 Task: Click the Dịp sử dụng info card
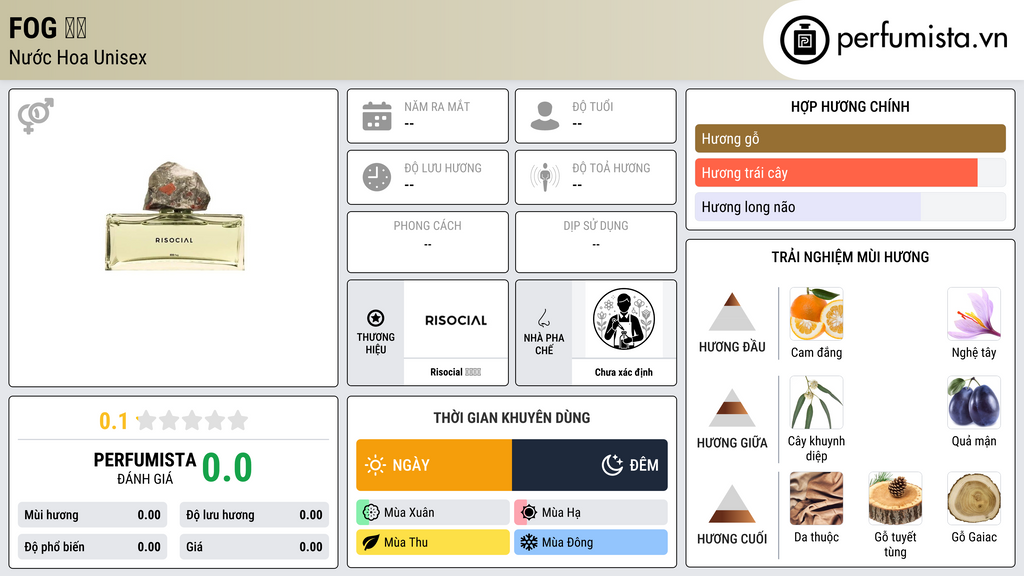(x=596, y=242)
